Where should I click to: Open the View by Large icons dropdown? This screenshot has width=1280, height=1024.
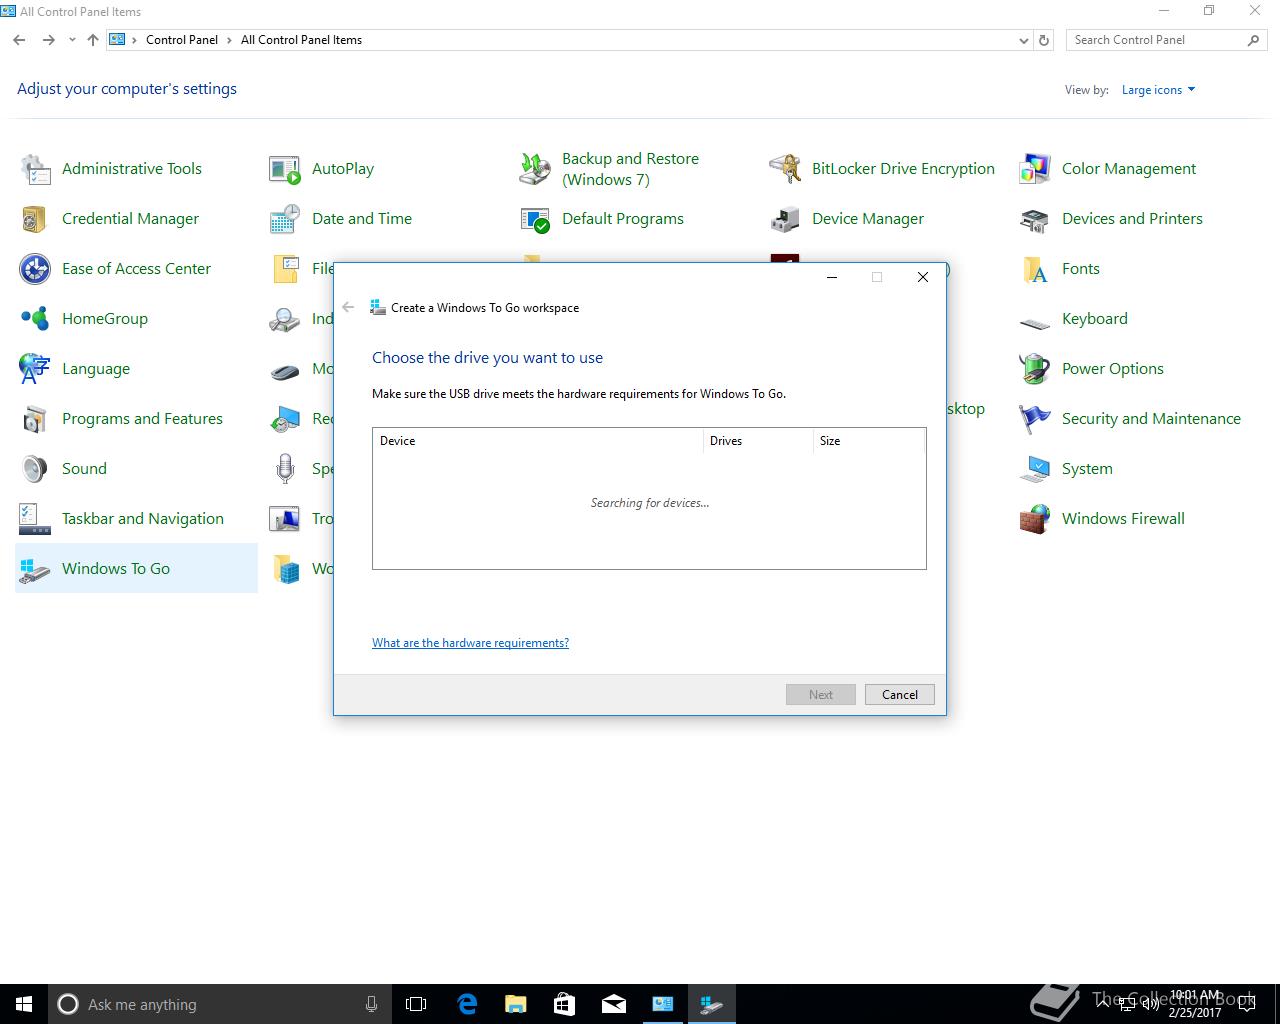[1158, 90]
